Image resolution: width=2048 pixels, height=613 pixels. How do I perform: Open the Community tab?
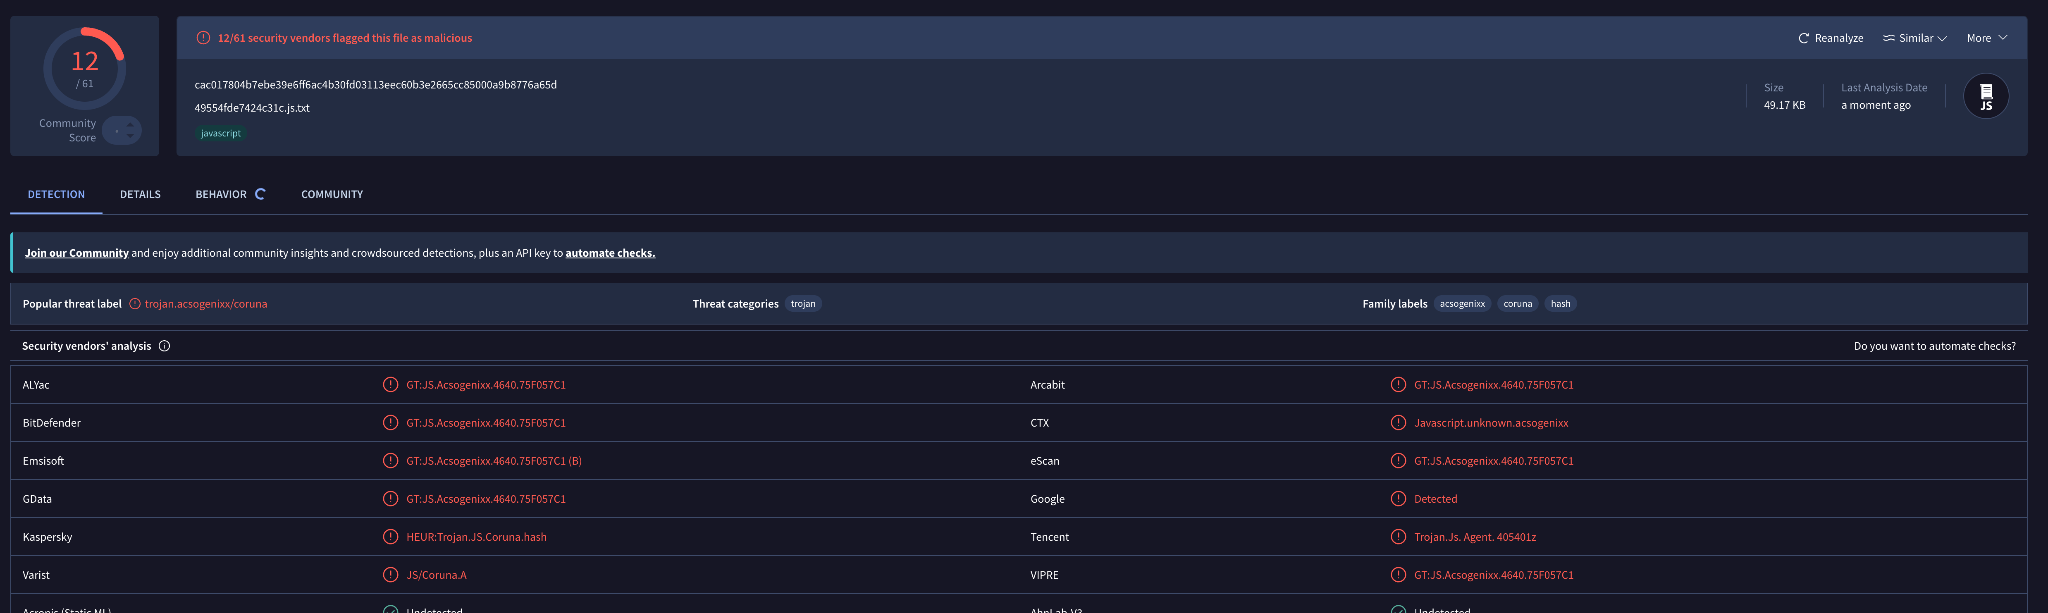(x=332, y=194)
